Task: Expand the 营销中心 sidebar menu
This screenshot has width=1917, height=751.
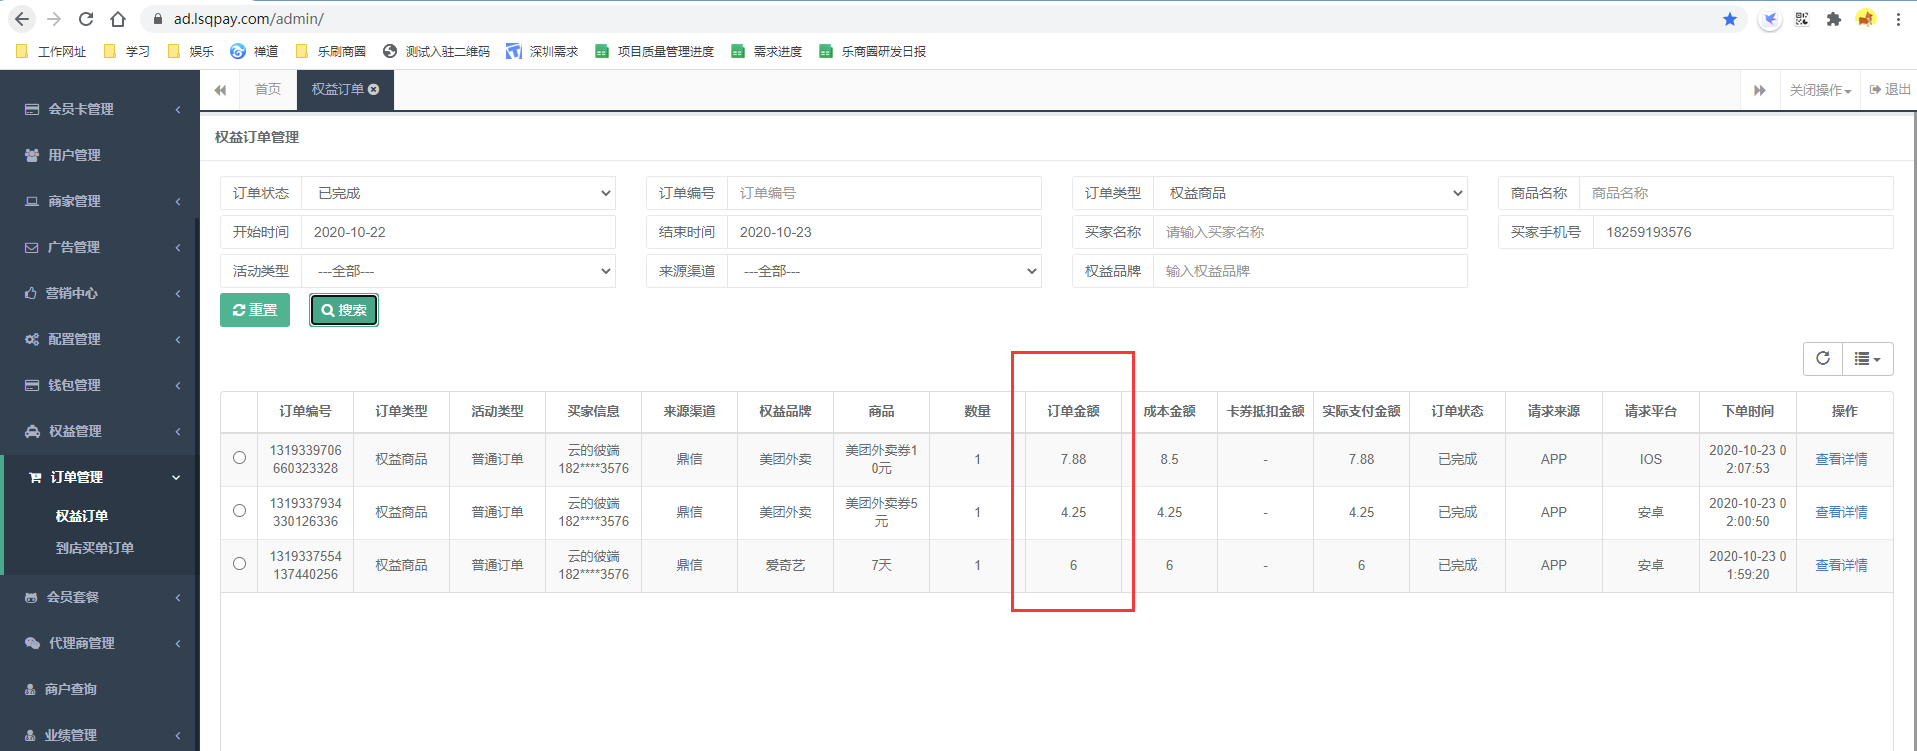Action: 100,293
